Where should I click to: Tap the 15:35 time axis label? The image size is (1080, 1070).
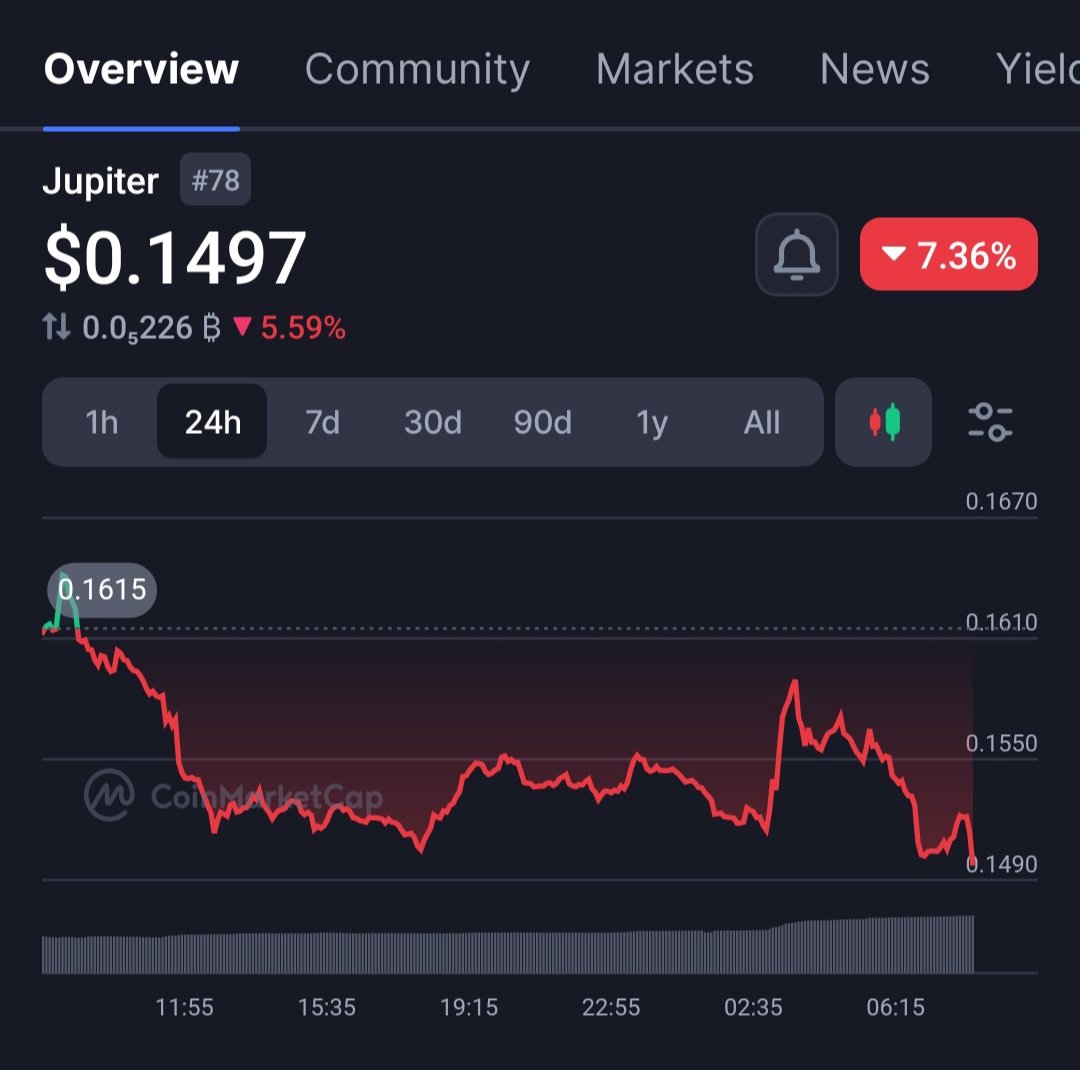pyautogui.click(x=326, y=1007)
